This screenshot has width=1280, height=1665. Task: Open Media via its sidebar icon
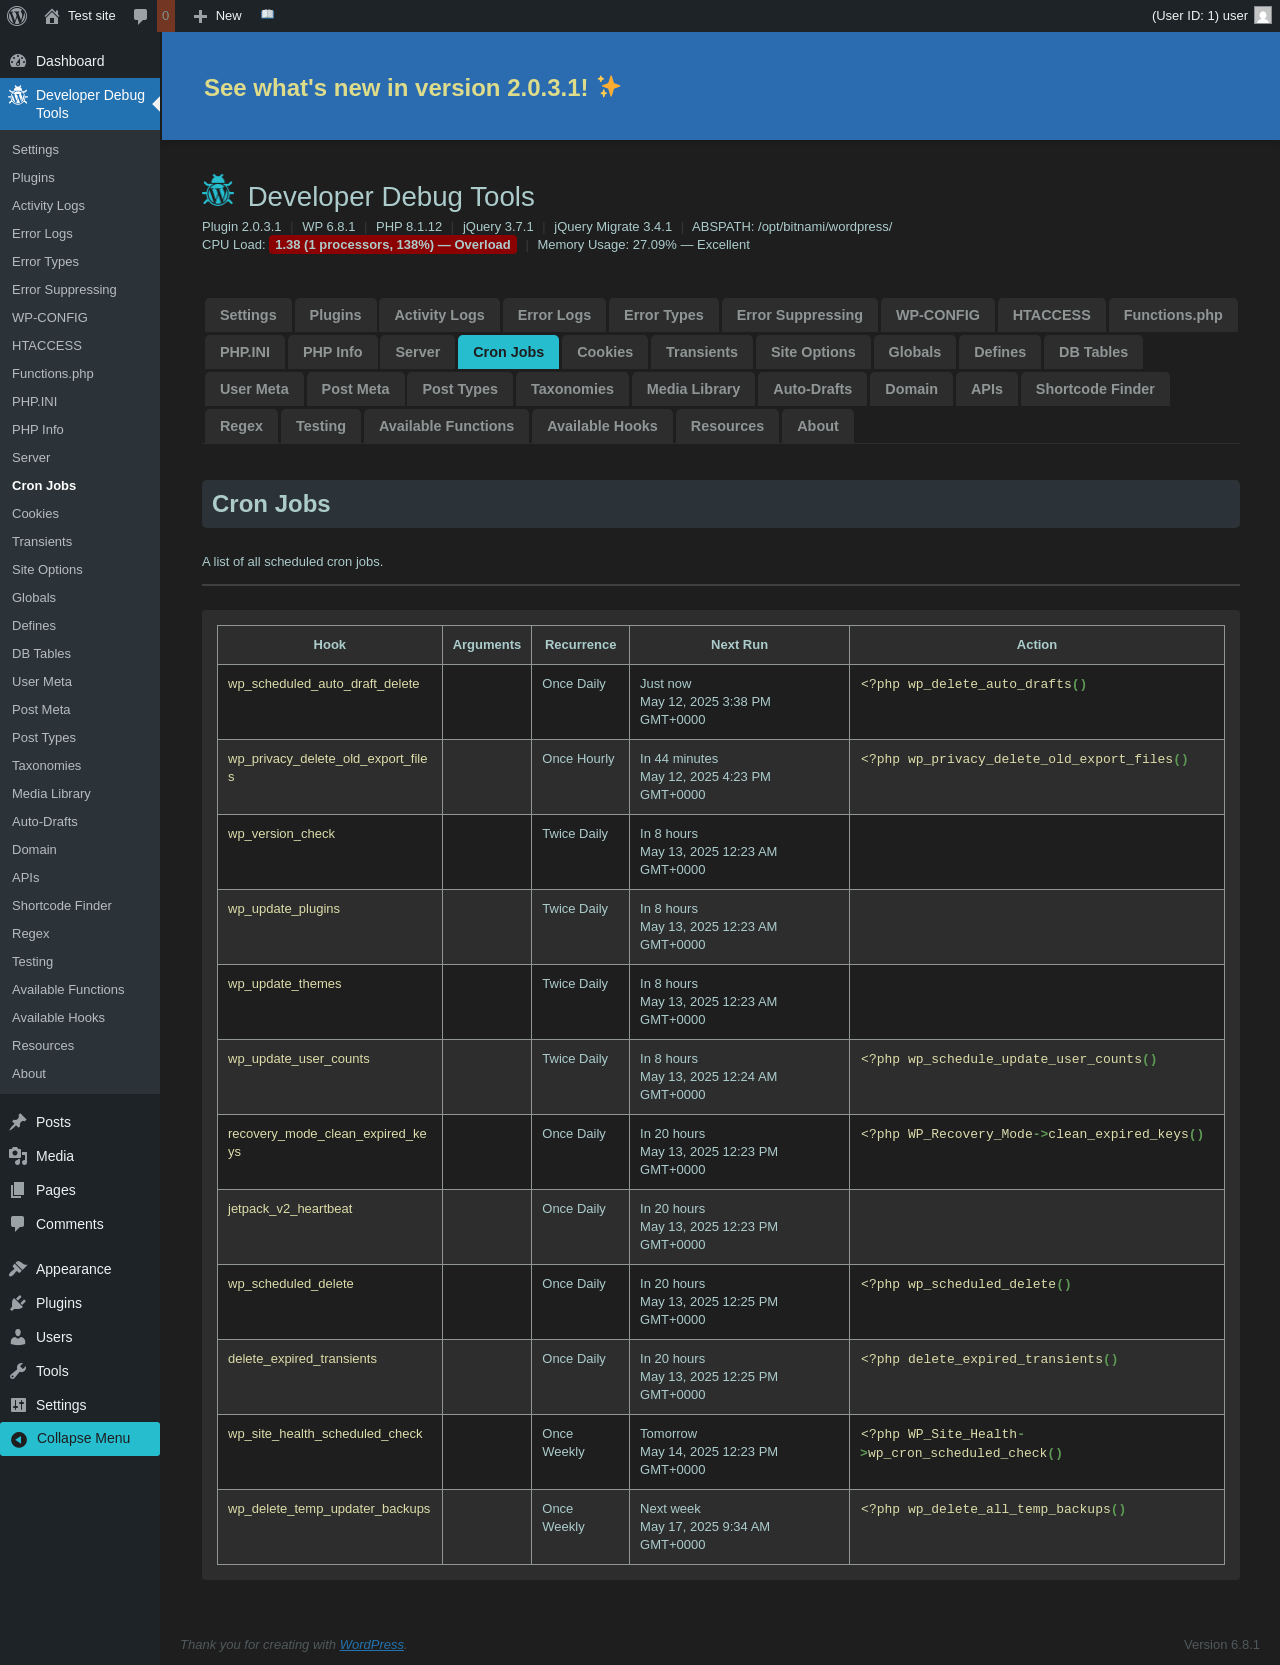pyautogui.click(x=18, y=1156)
